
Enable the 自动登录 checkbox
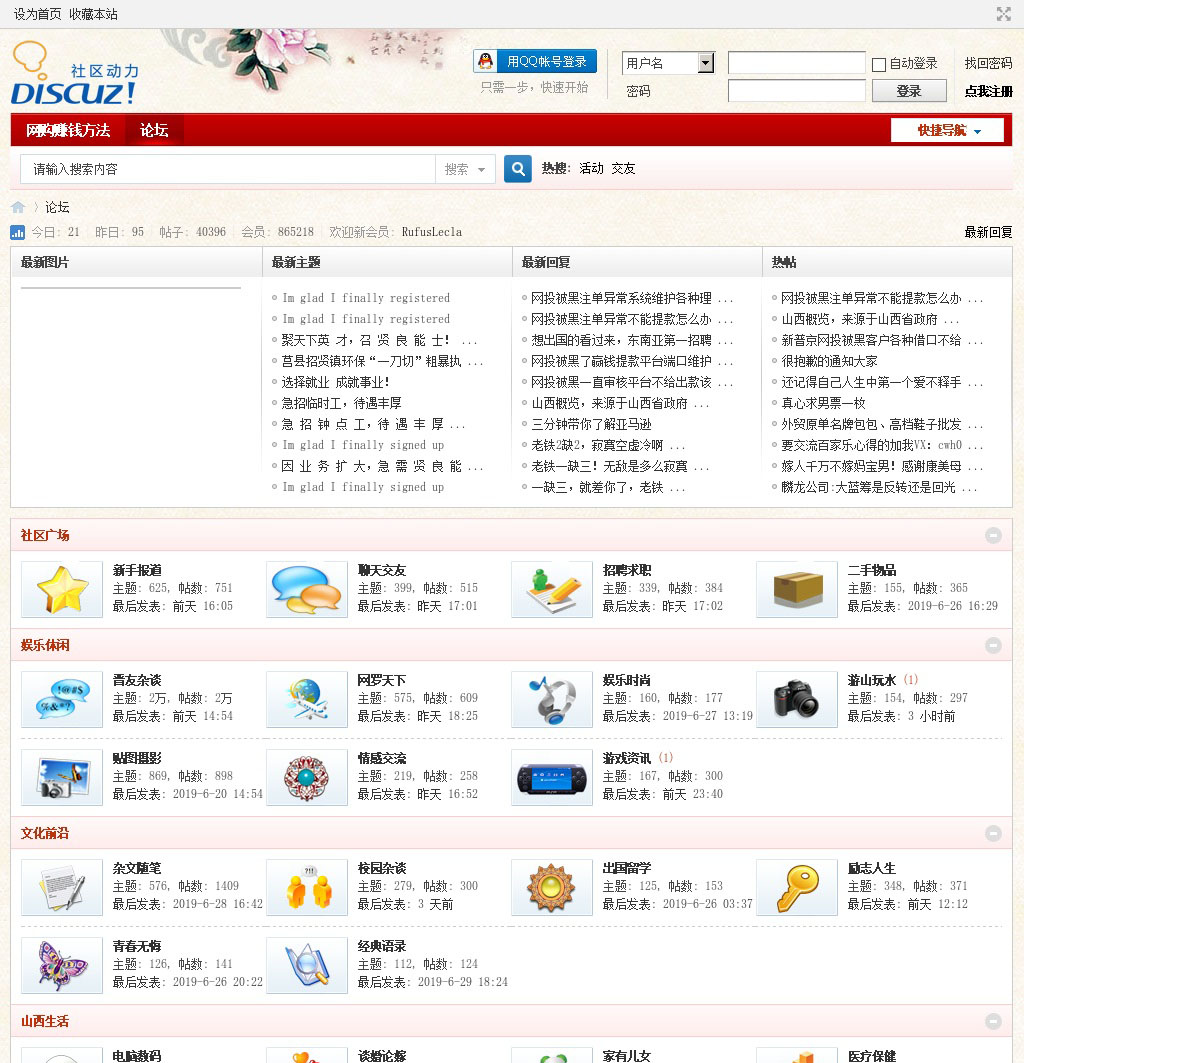pyautogui.click(x=879, y=64)
